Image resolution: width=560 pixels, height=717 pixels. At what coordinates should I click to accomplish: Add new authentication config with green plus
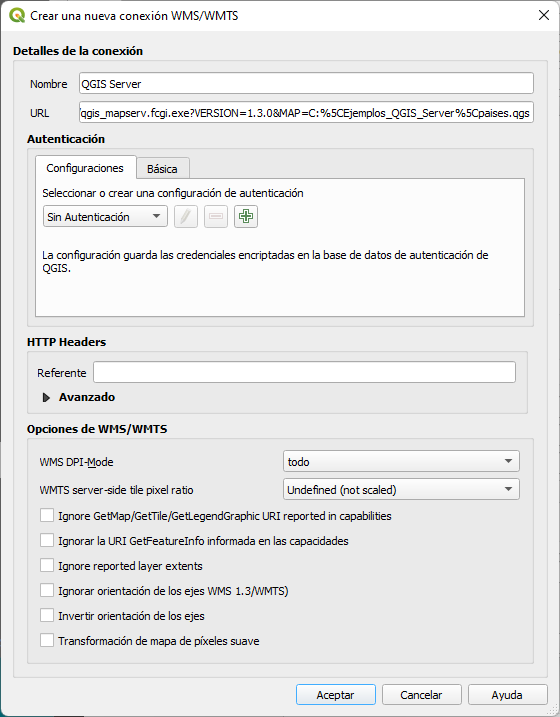pyautogui.click(x=246, y=216)
